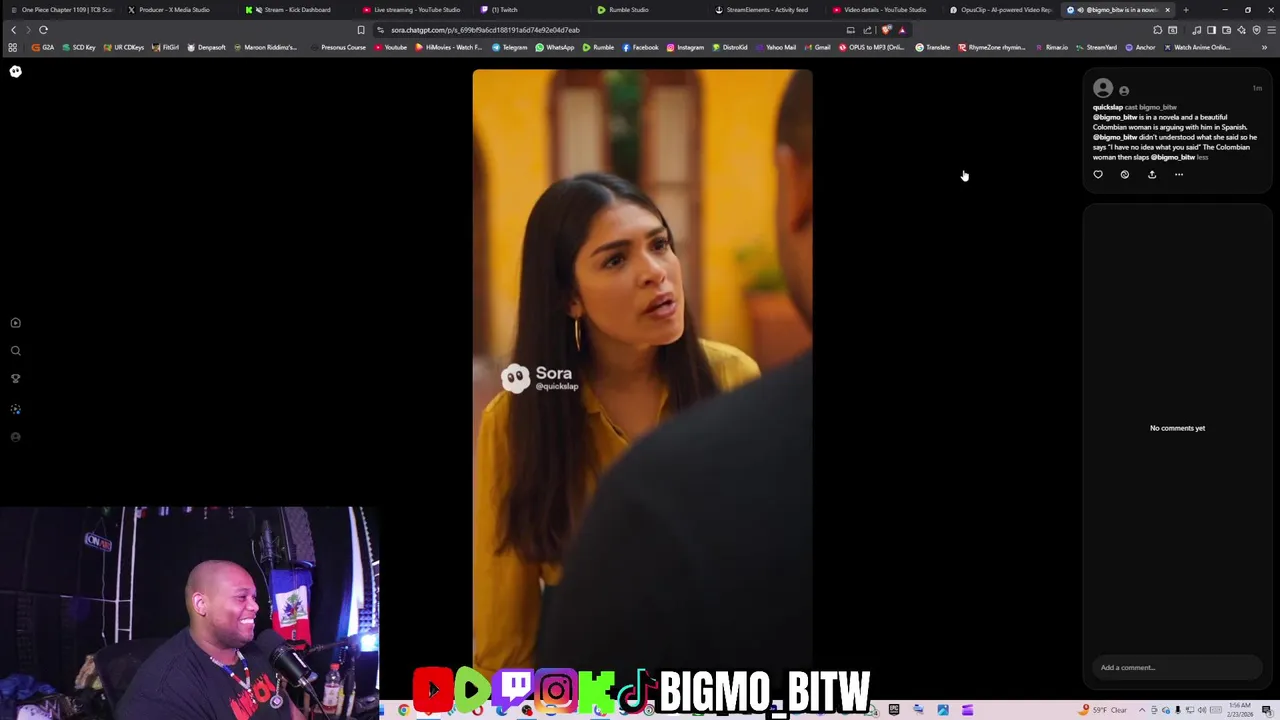Switch to Video details - YouTube Studio tab
This screenshot has width=1280, height=720.
point(880,10)
